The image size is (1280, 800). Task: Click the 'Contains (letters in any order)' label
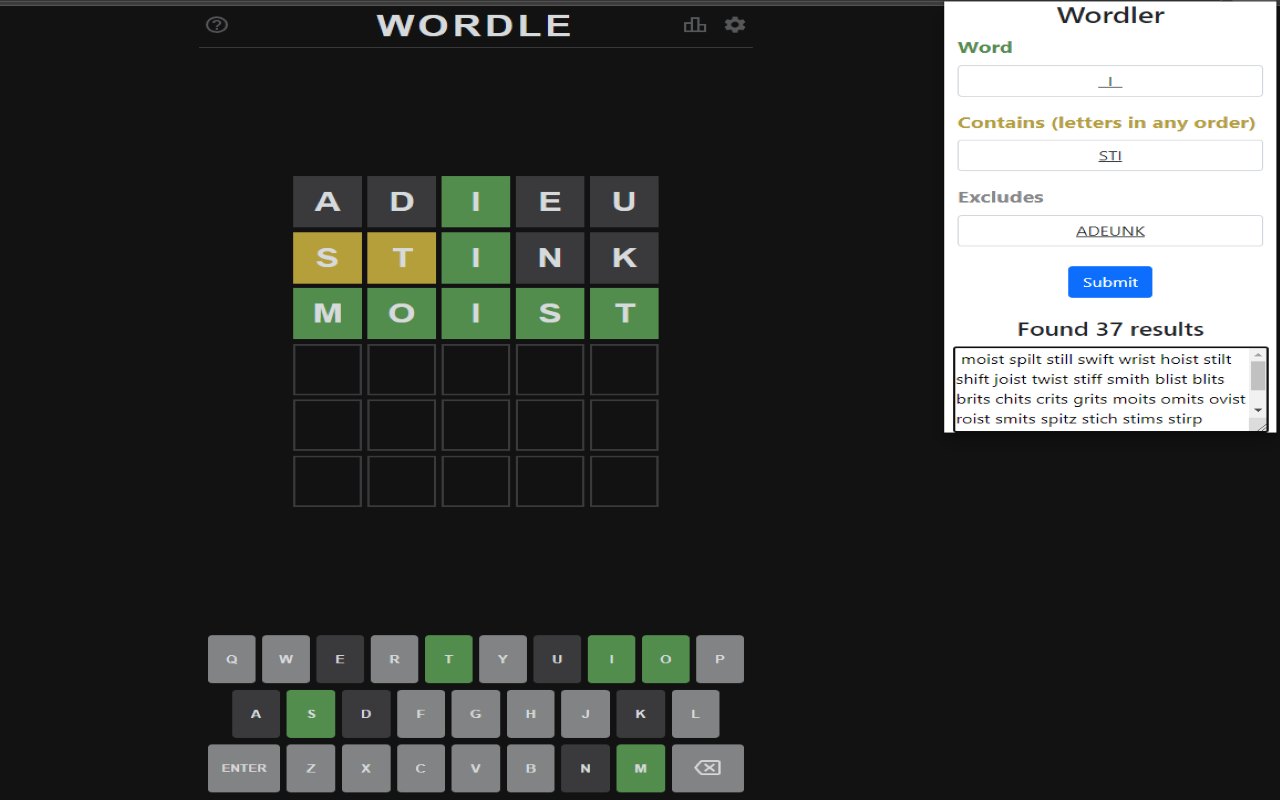[x=1107, y=122]
